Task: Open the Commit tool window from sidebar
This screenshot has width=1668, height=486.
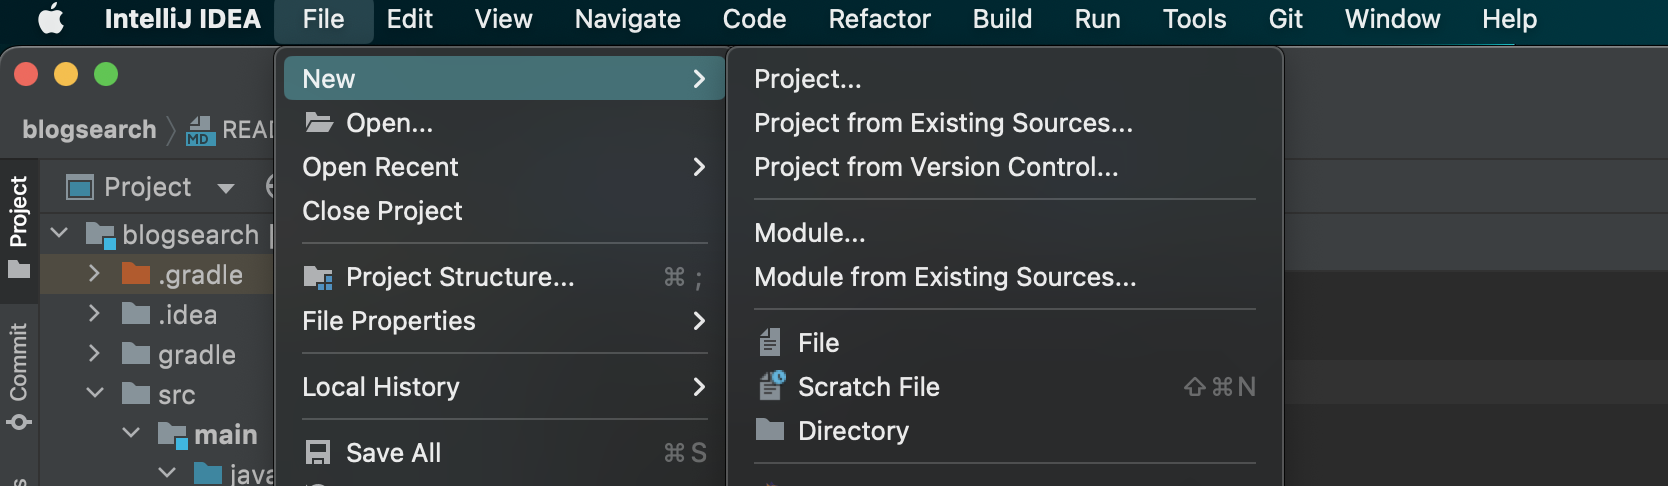Action: click(x=19, y=375)
